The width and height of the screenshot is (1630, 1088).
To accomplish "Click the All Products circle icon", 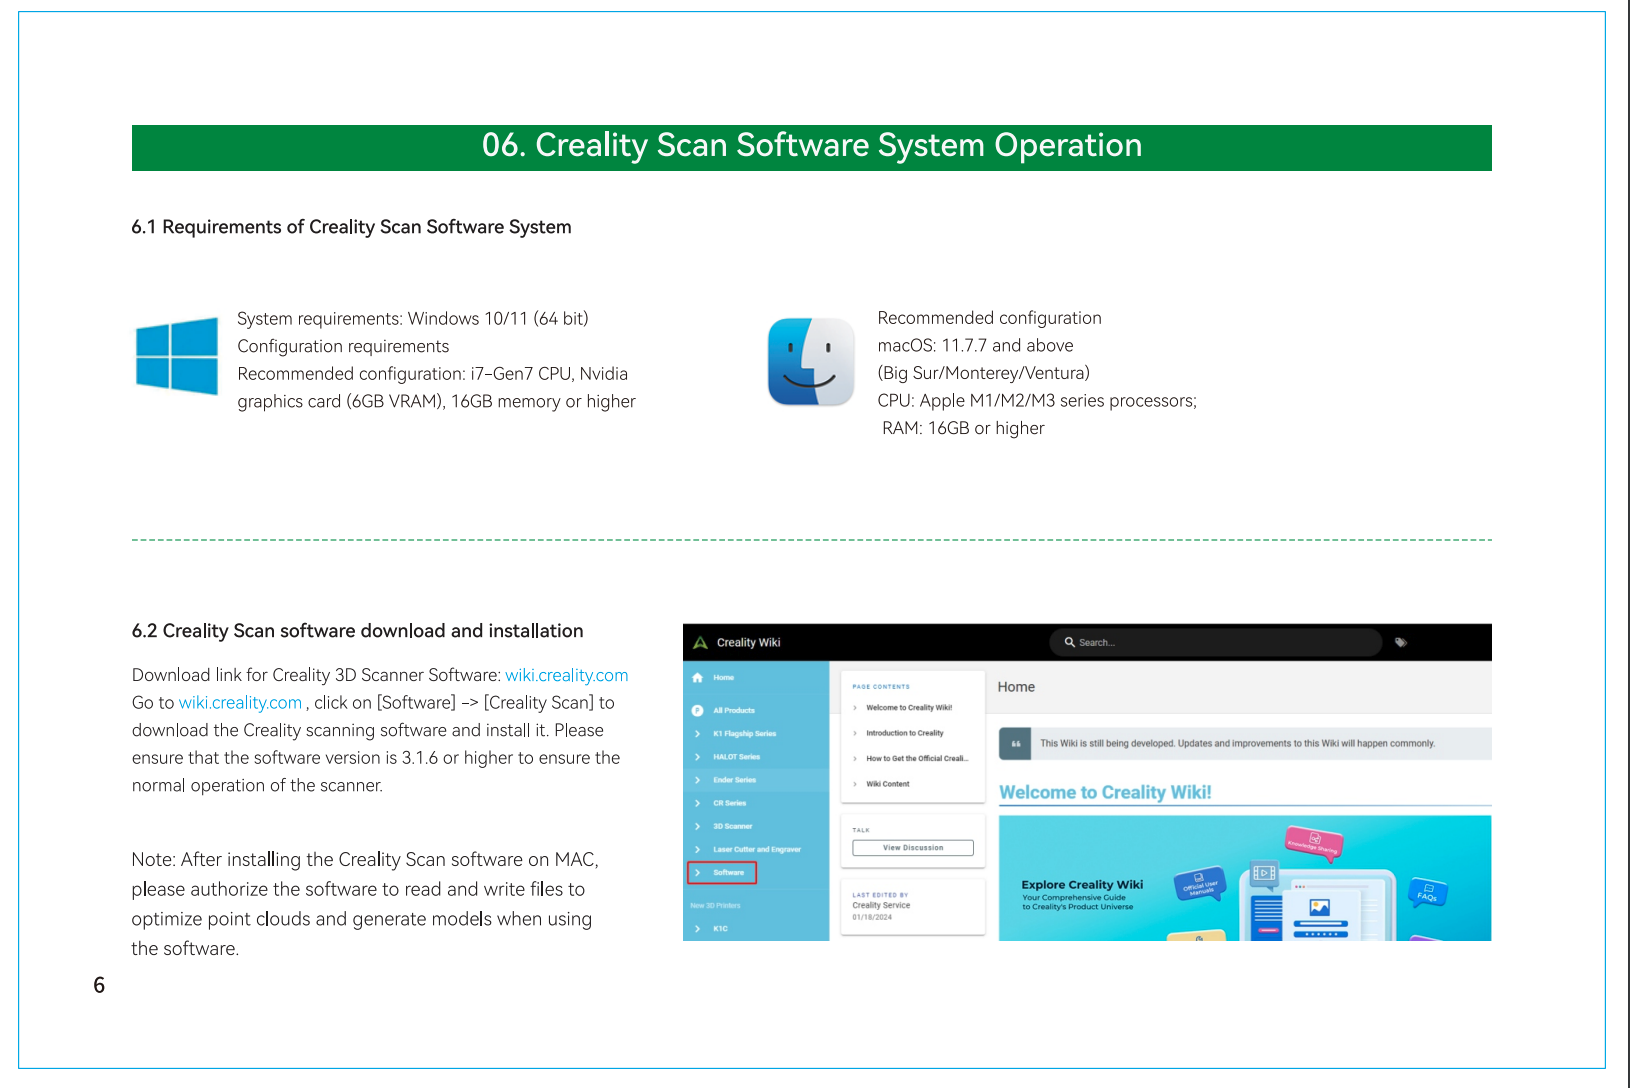I will [697, 711].
